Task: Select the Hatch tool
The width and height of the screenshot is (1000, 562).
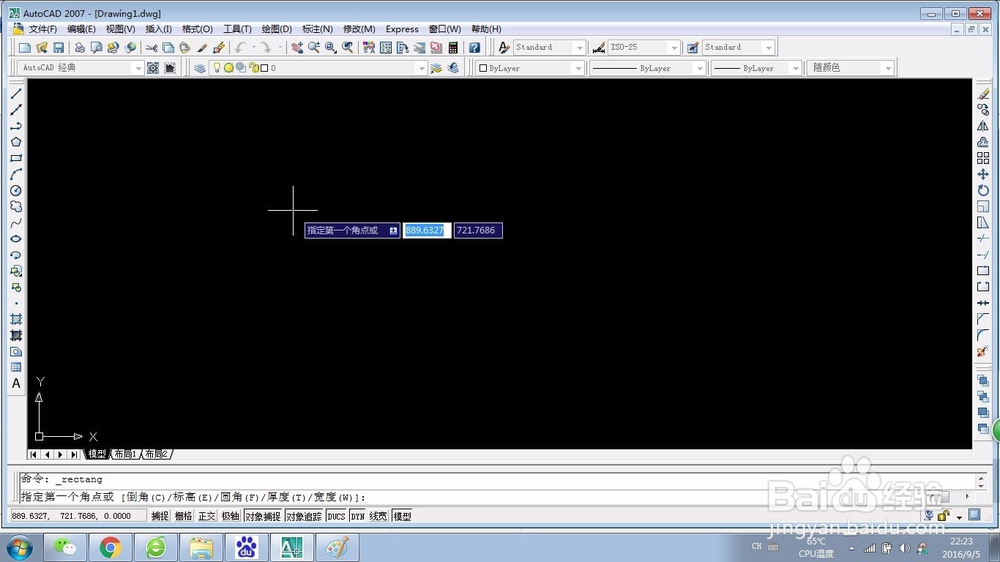Action: (16, 319)
